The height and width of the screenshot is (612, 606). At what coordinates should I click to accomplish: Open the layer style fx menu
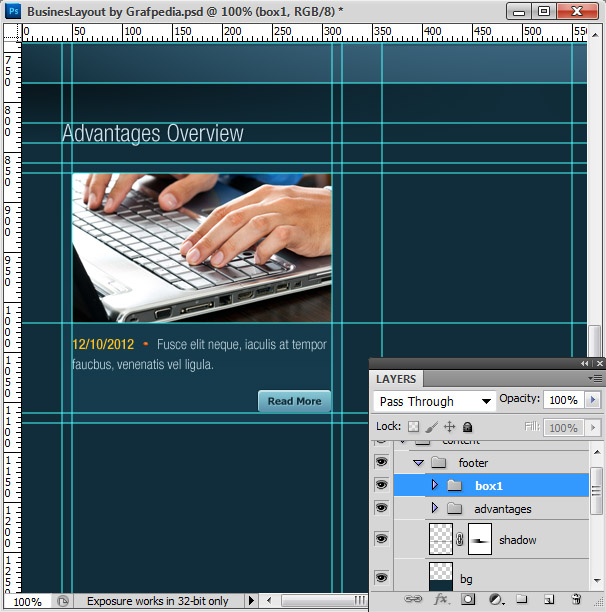tap(441, 599)
